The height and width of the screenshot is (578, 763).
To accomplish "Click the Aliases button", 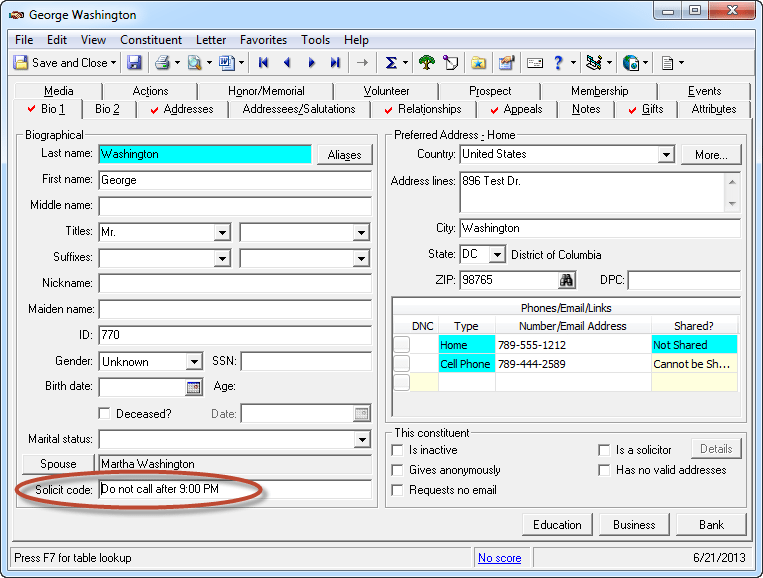I will pos(344,155).
